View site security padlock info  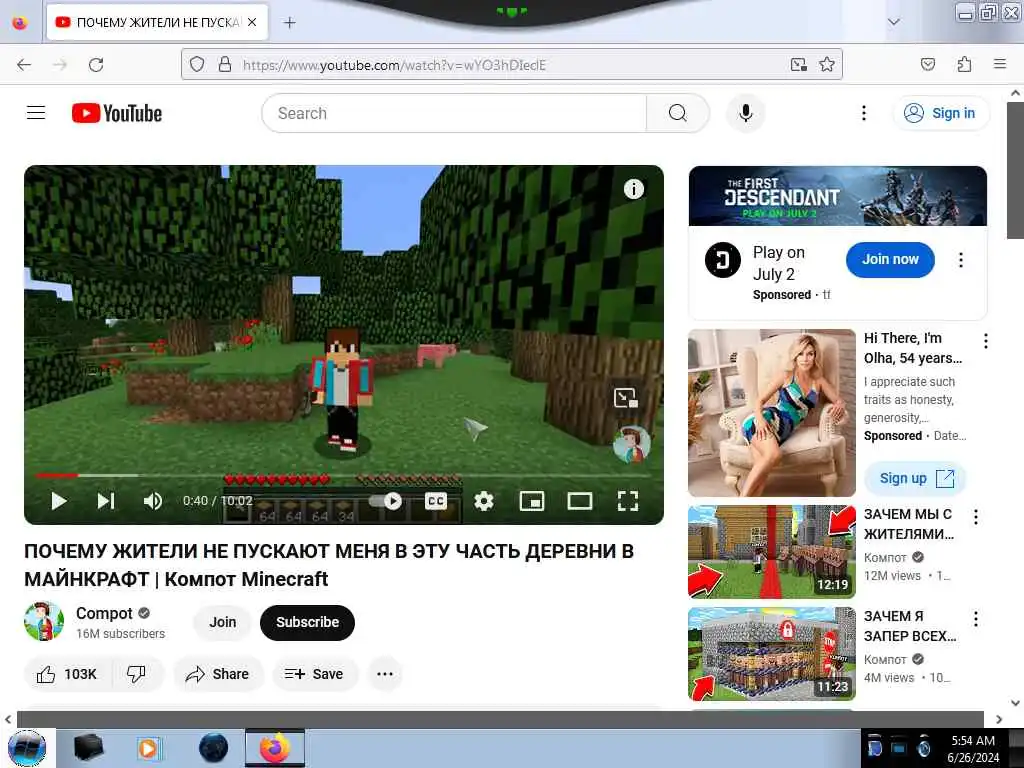point(225,65)
